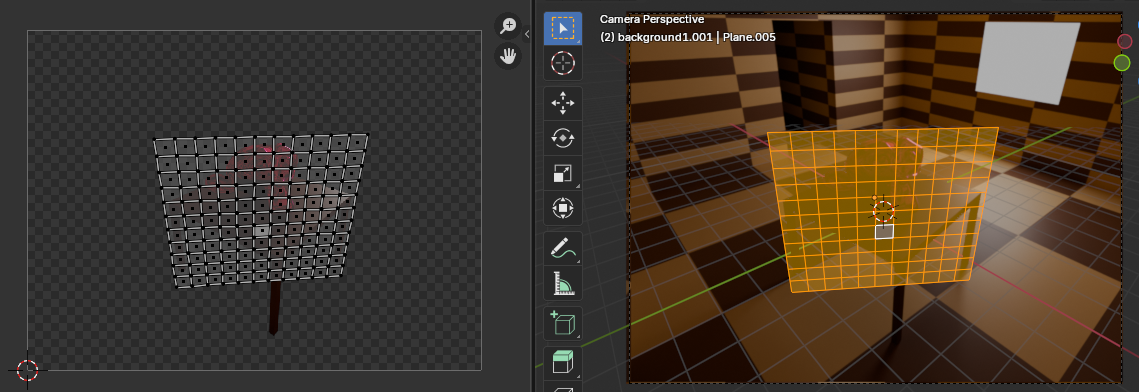Click the UV editor pan hand icon
This screenshot has width=1139, height=392.
(x=508, y=56)
